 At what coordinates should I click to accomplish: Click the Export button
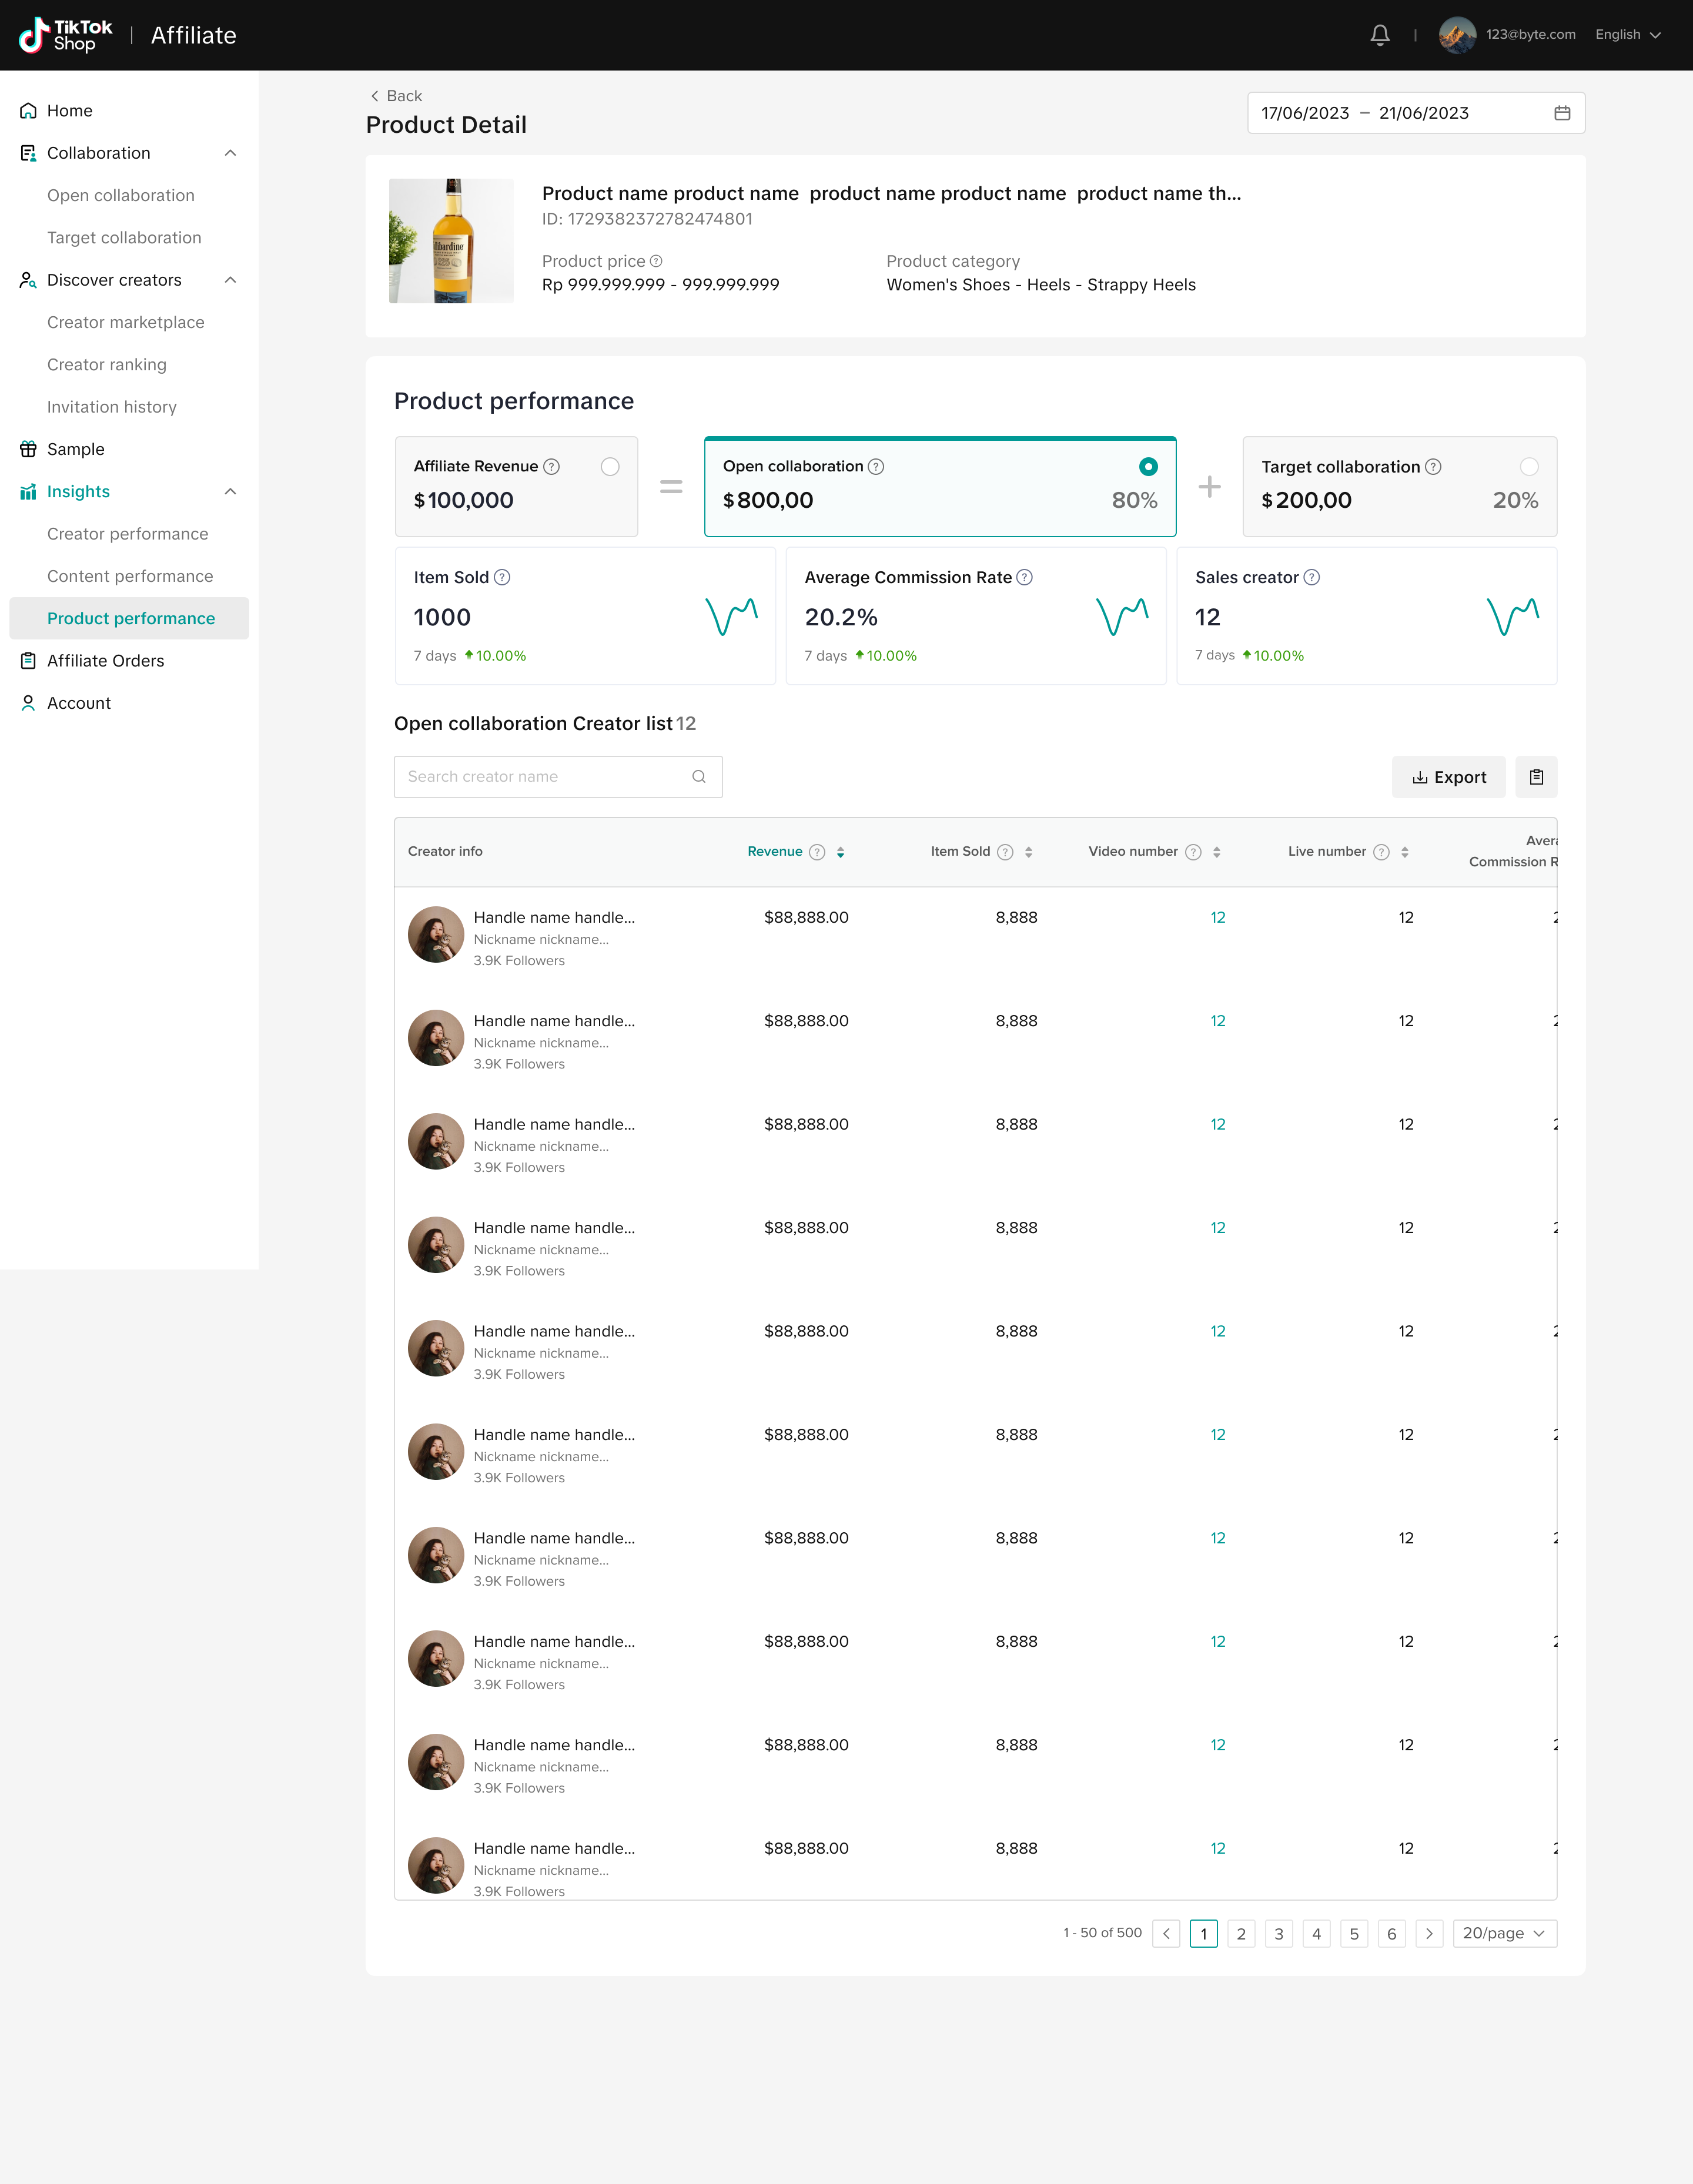(1448, 777)
